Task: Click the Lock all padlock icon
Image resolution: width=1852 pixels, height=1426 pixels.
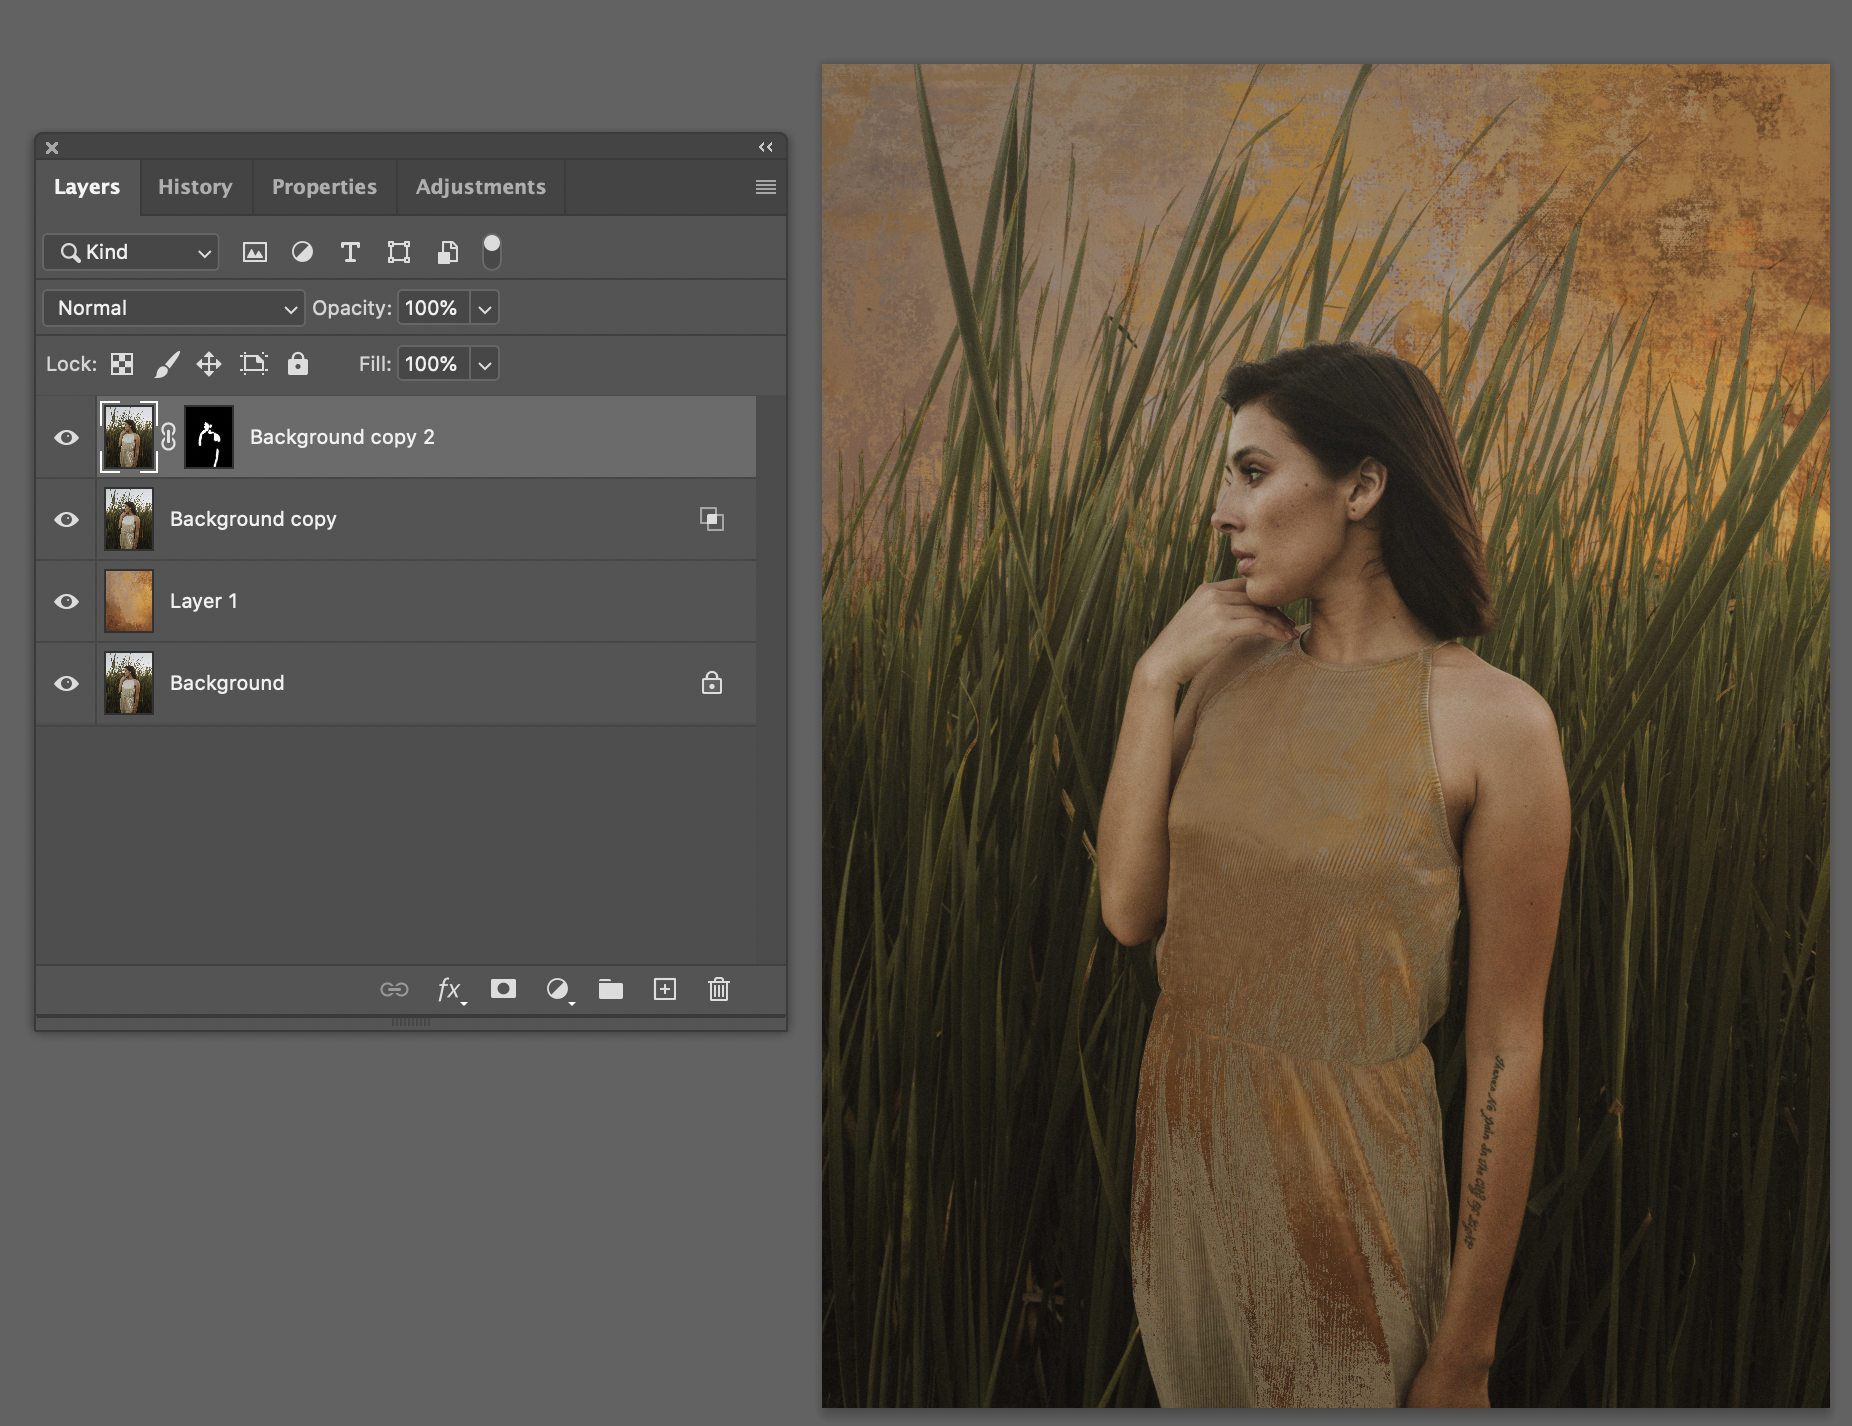Action: pyautogui.click(x=298, y=364)
